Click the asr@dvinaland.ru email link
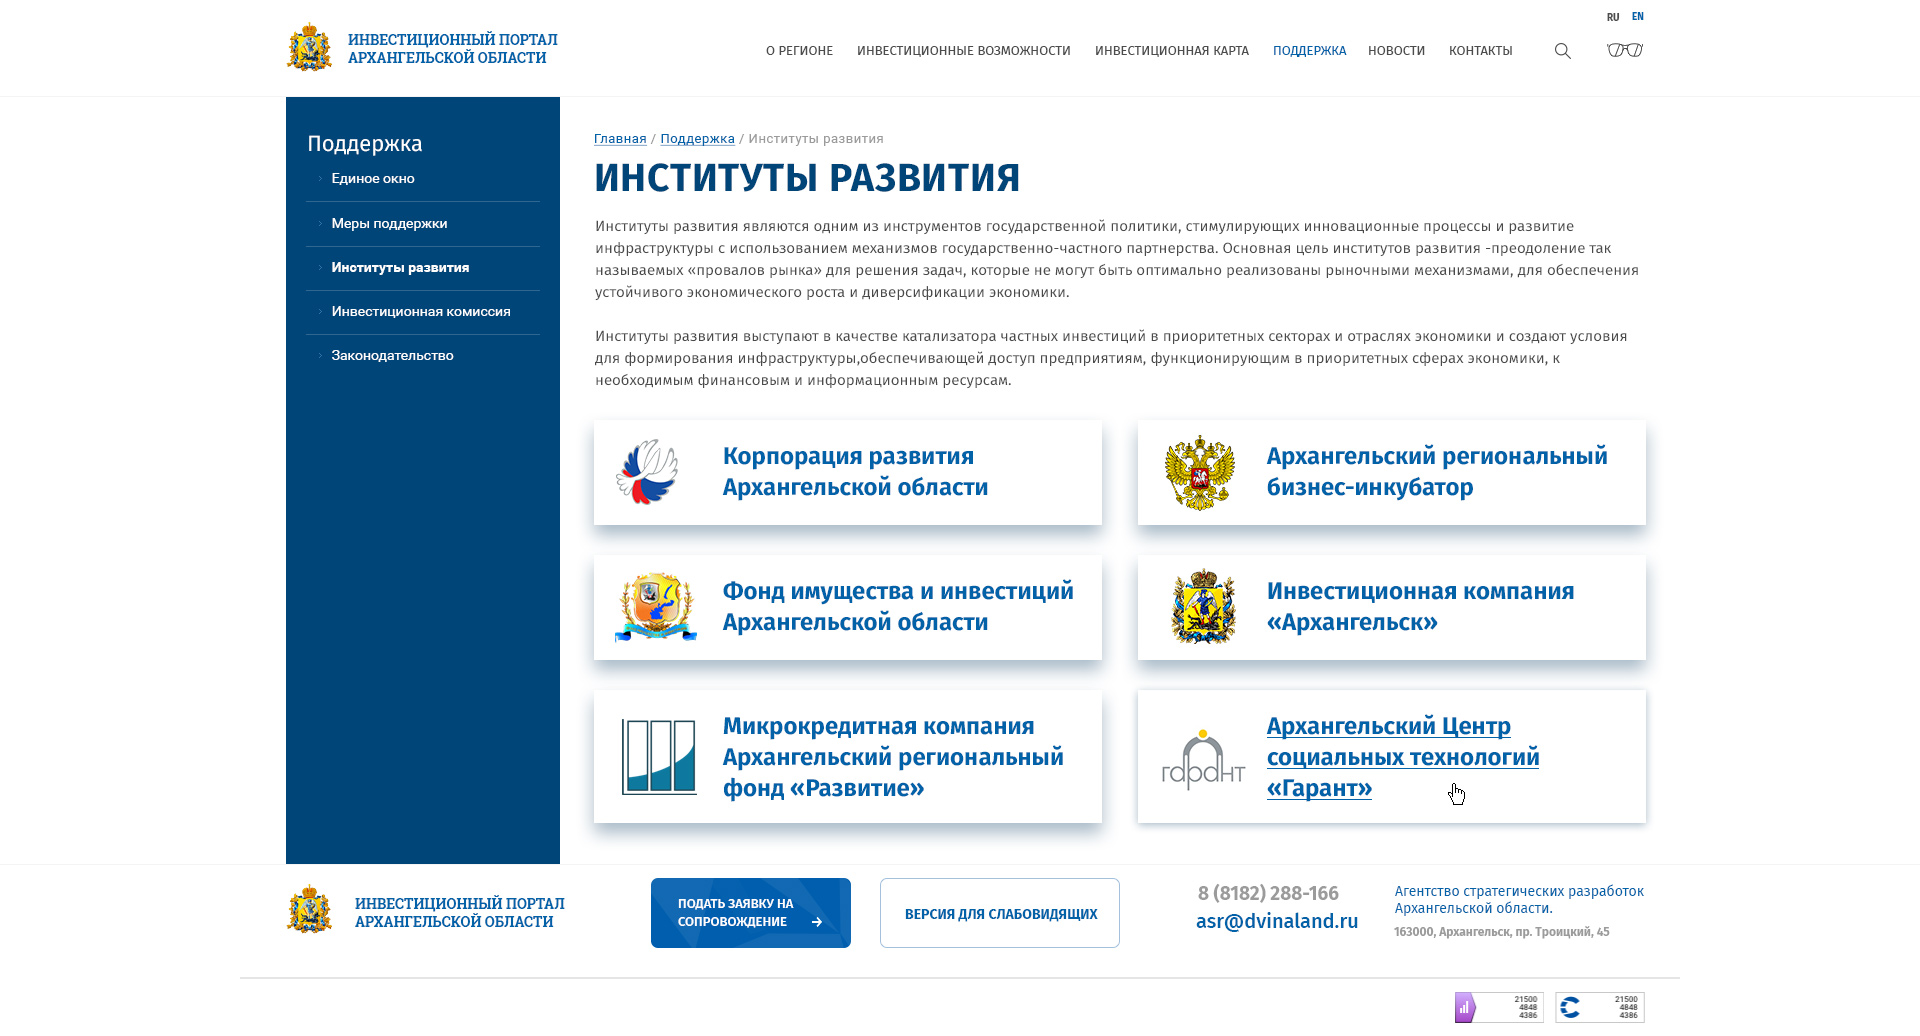Viewport: 1920px width, 1036px height. 1276,921
